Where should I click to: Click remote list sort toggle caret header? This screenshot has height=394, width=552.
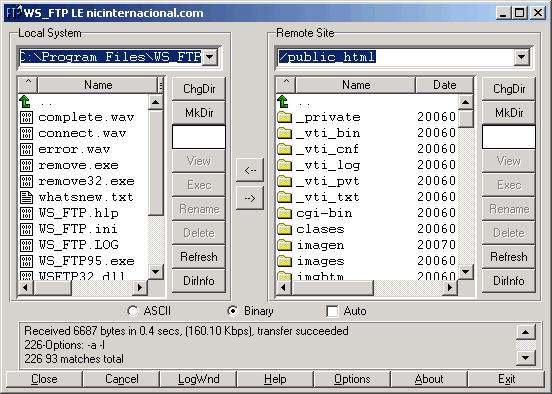[286, 85]
